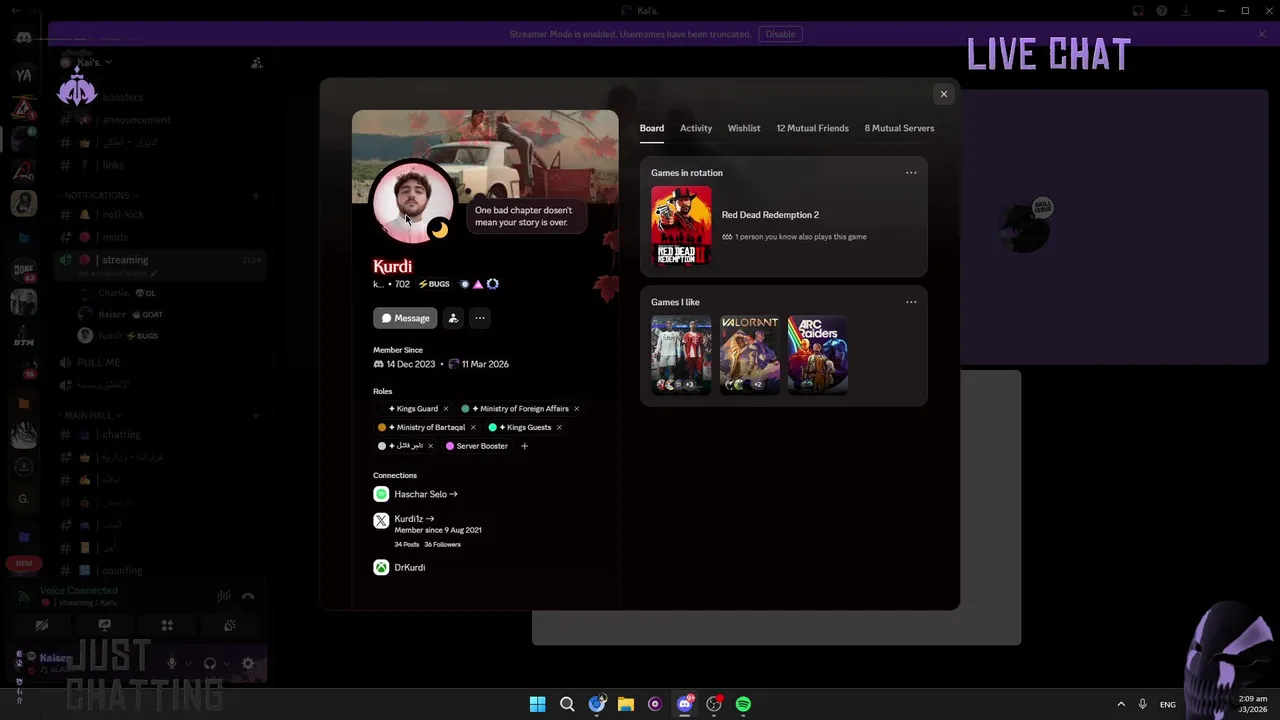1280x720 pixels.
Task: Show hidden system tray icons
Action: (1121, 704)
